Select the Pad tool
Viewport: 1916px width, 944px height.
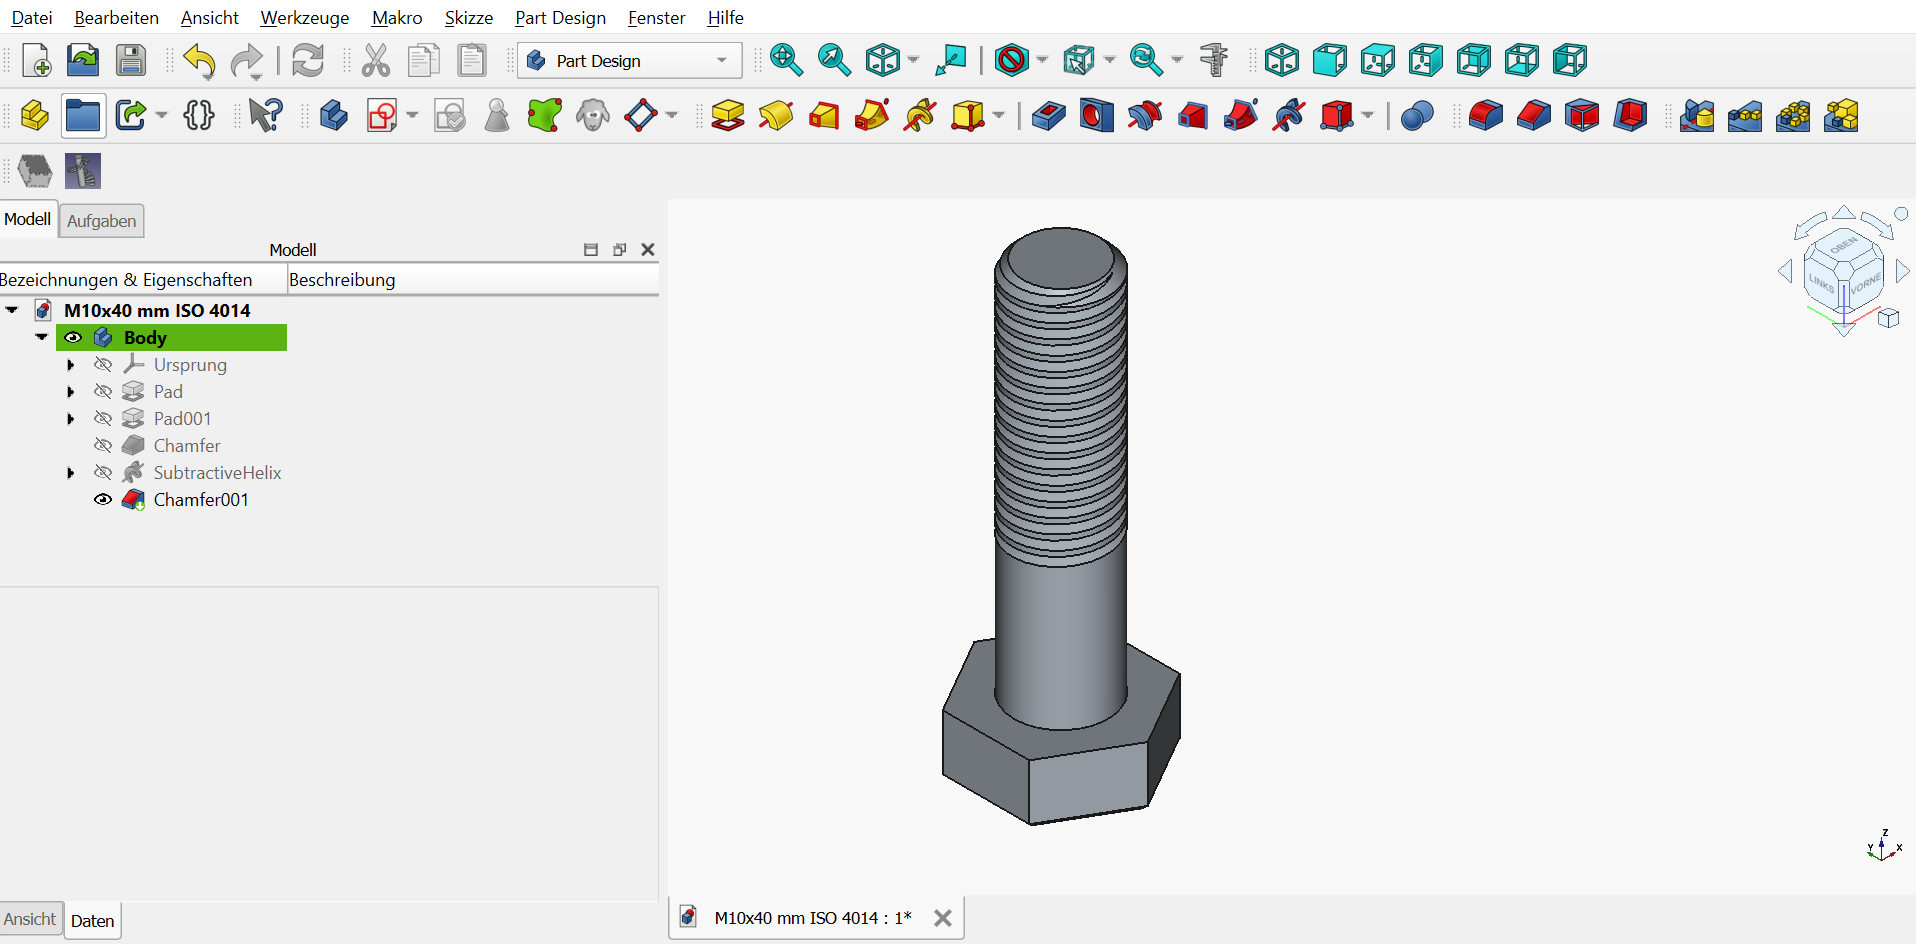click(x=728, y=116)
